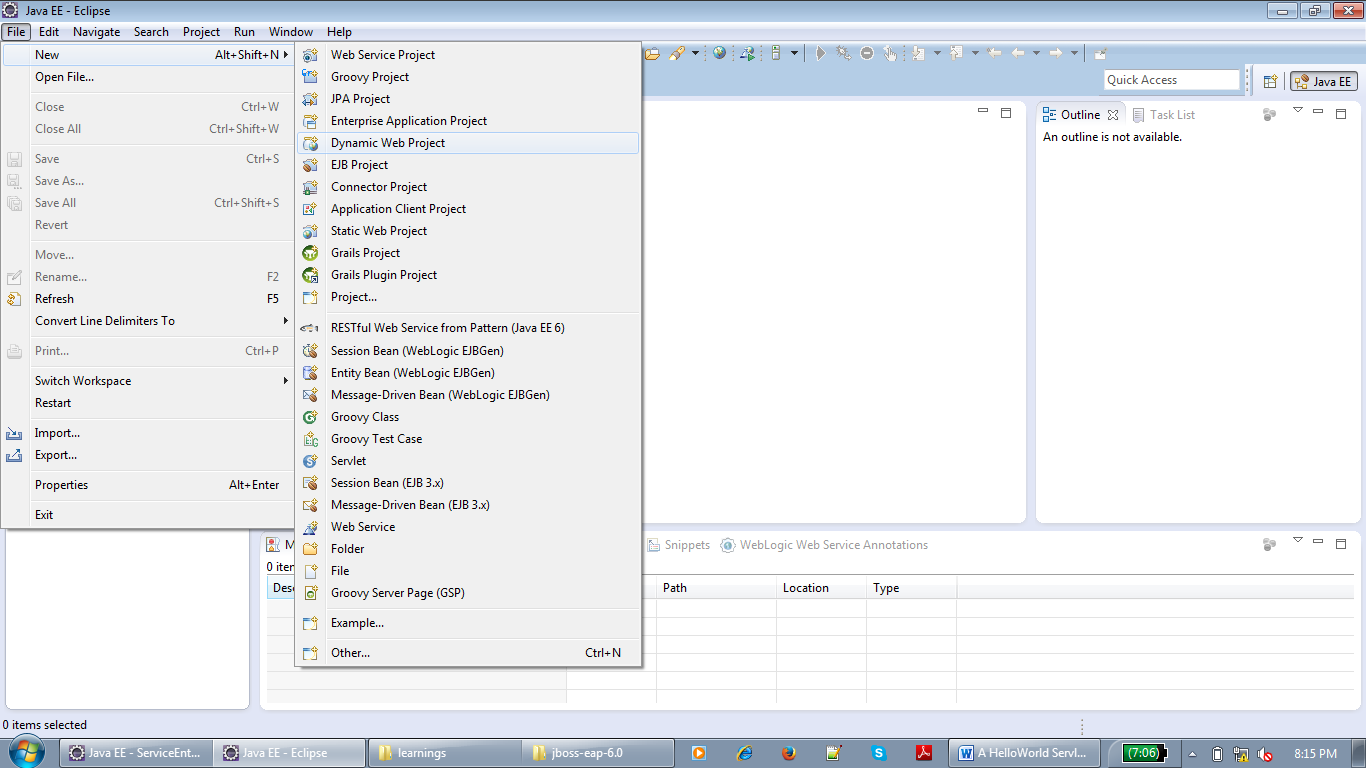The height and width of the screenshot is (768, 1366).
Task: Click Skype icon in taskbar
Action: (879, 753)
